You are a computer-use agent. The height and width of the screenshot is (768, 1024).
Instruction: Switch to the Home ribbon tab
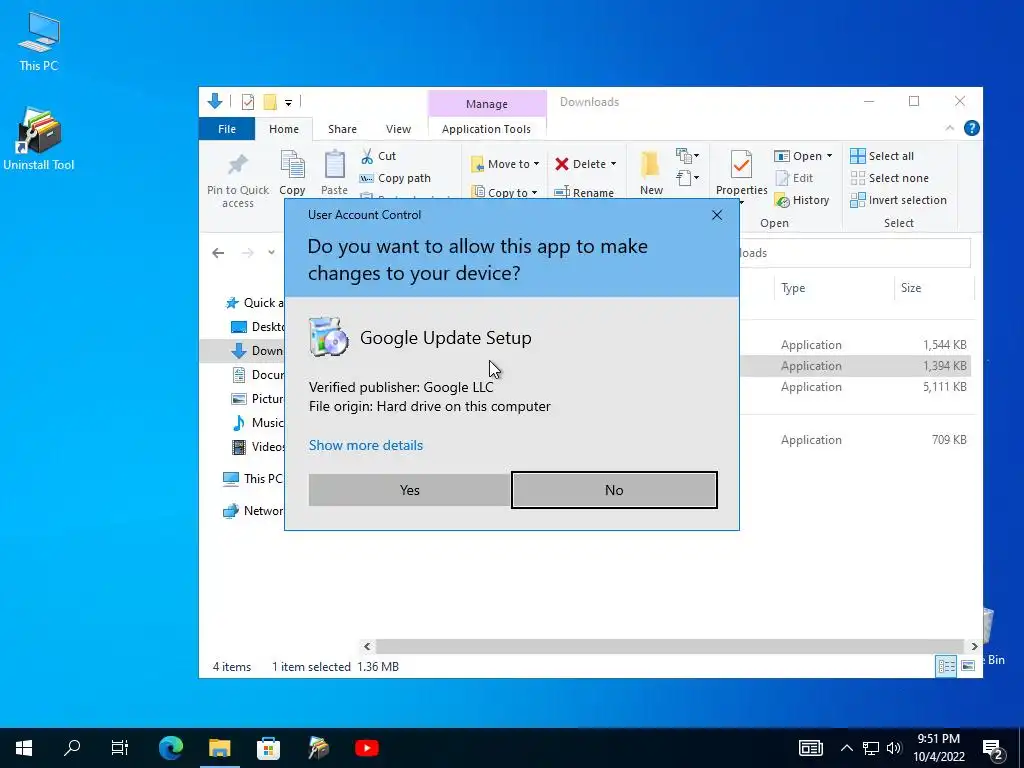(283, 129)
